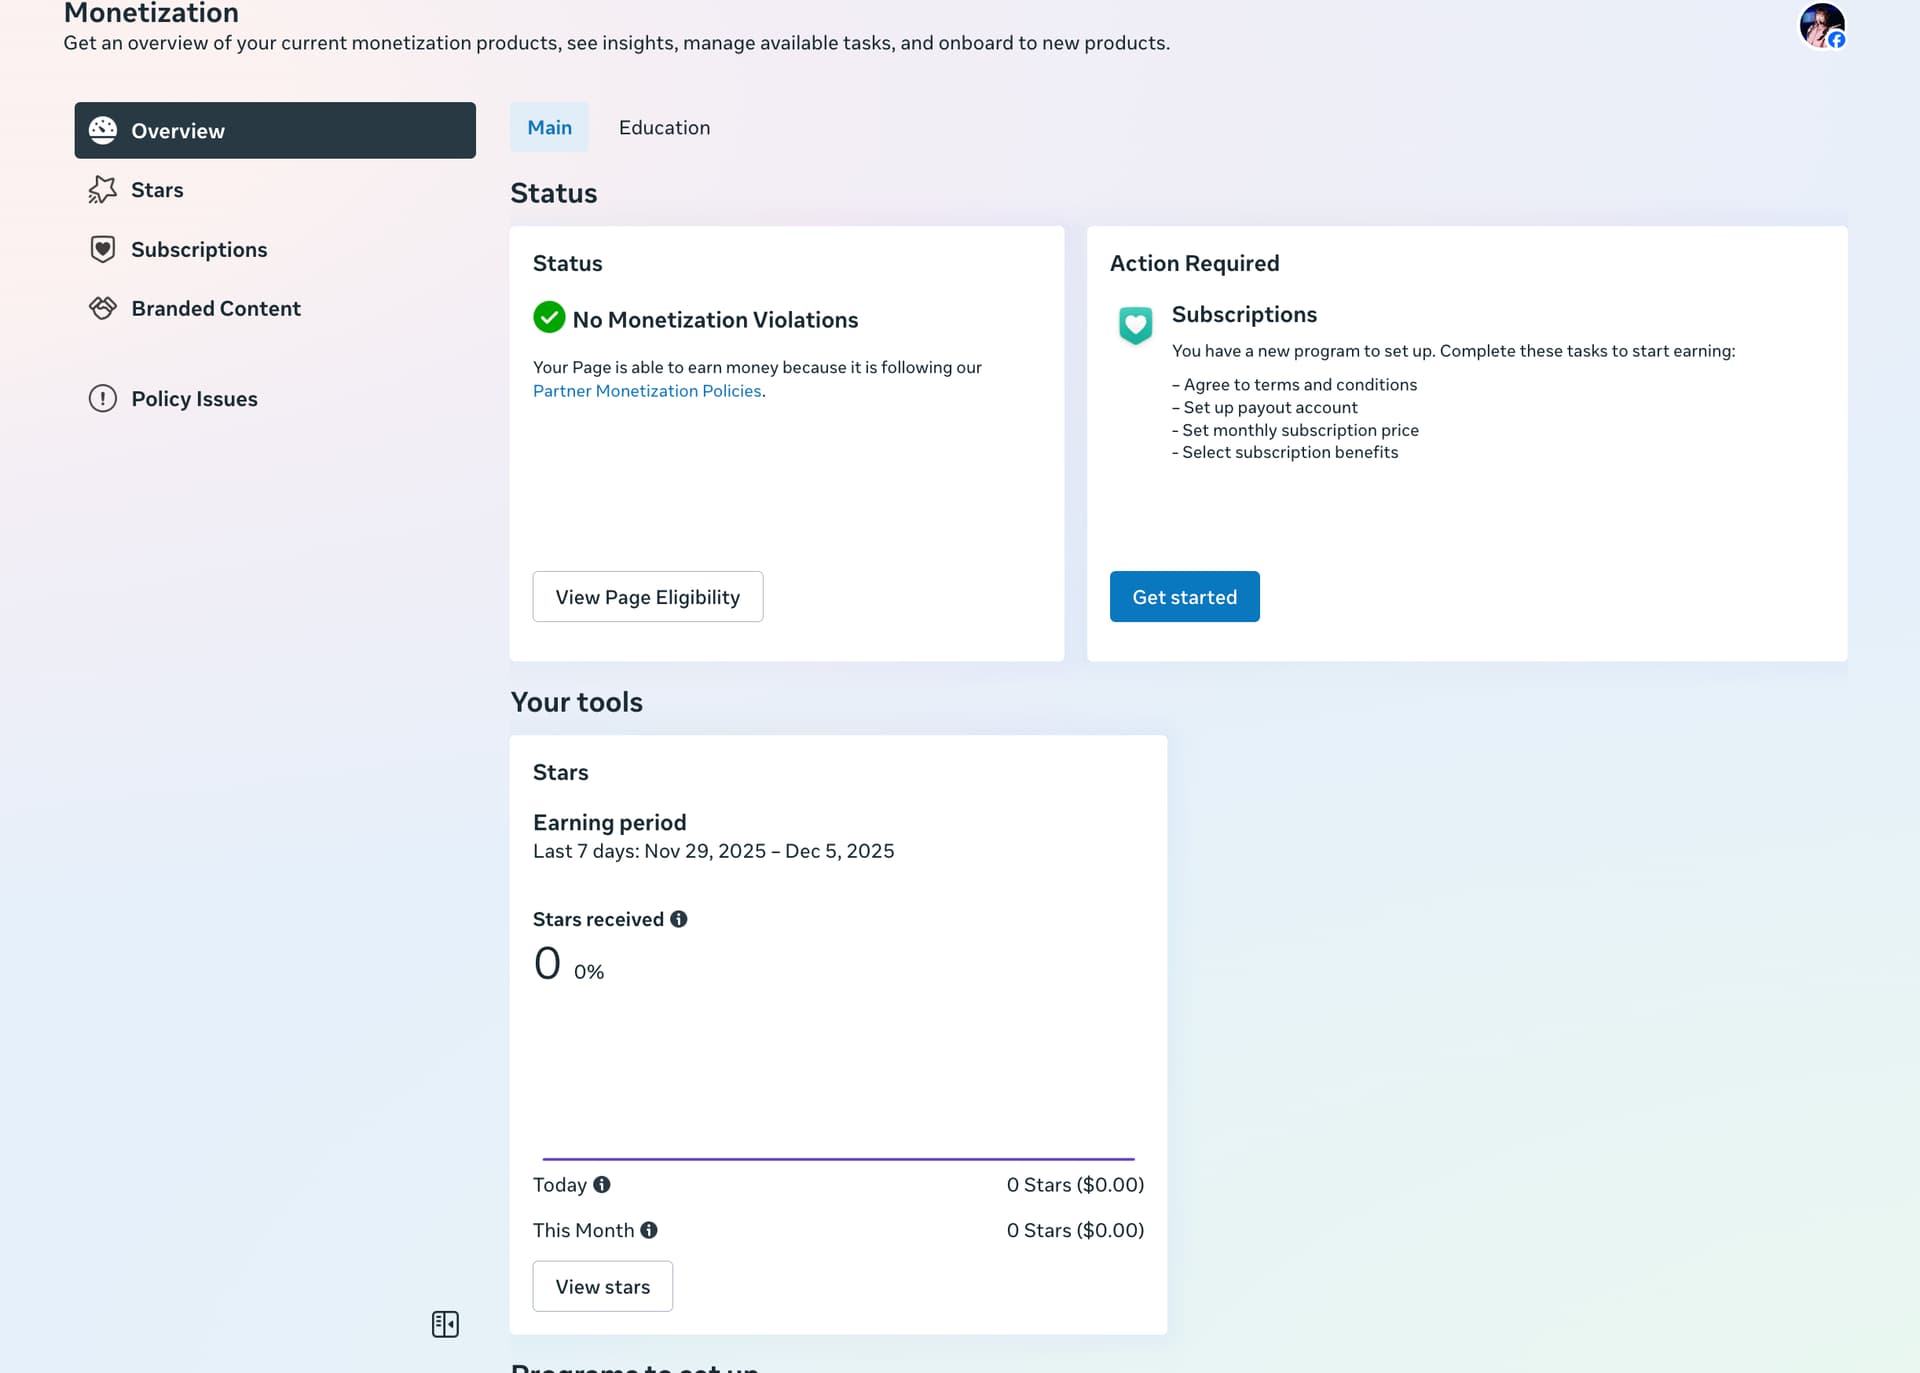Click View Page Eligibility button
Image resolution: width=1920 pixels, height=1373 pixels.
coord(647,596)
